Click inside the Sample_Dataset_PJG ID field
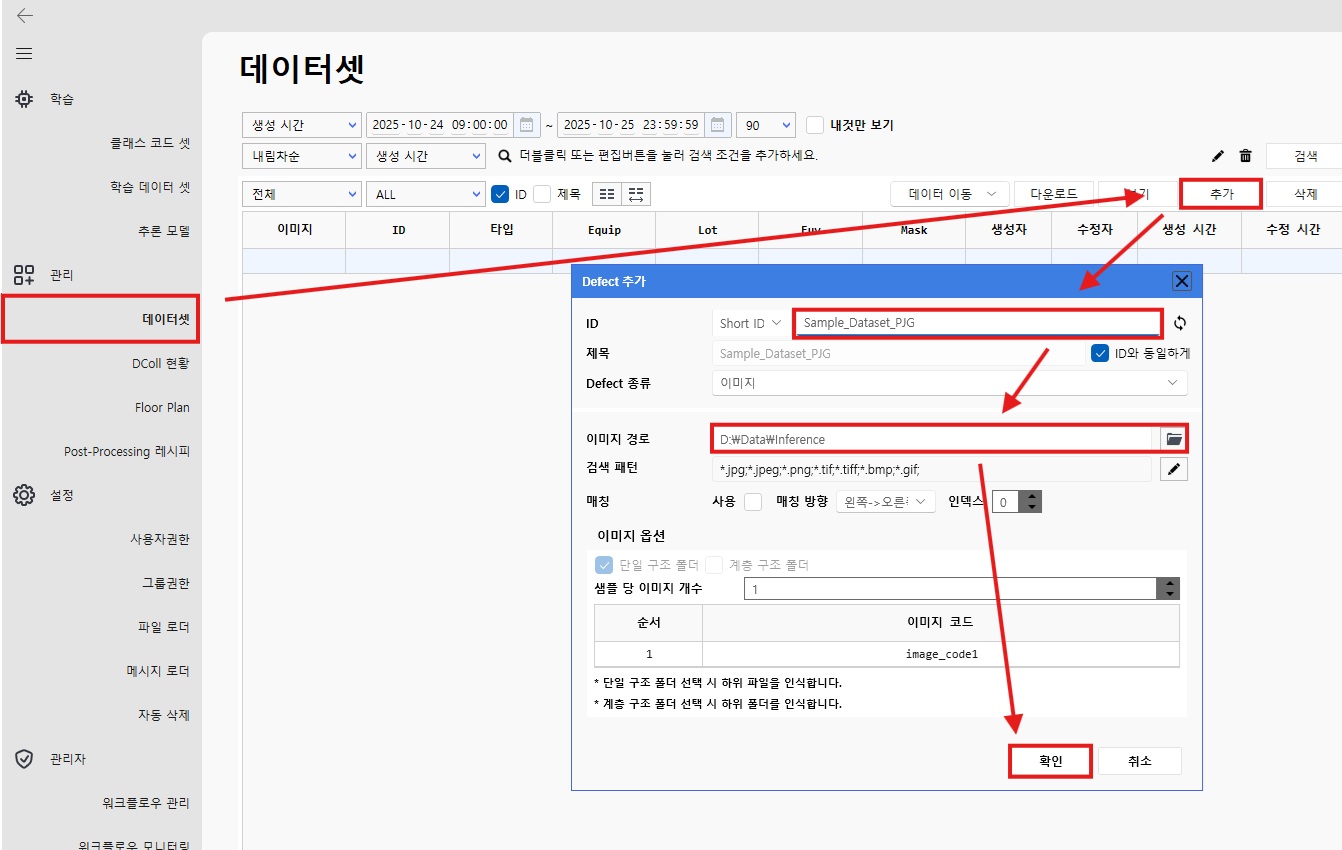1342x850 pixels. point(977,322)
